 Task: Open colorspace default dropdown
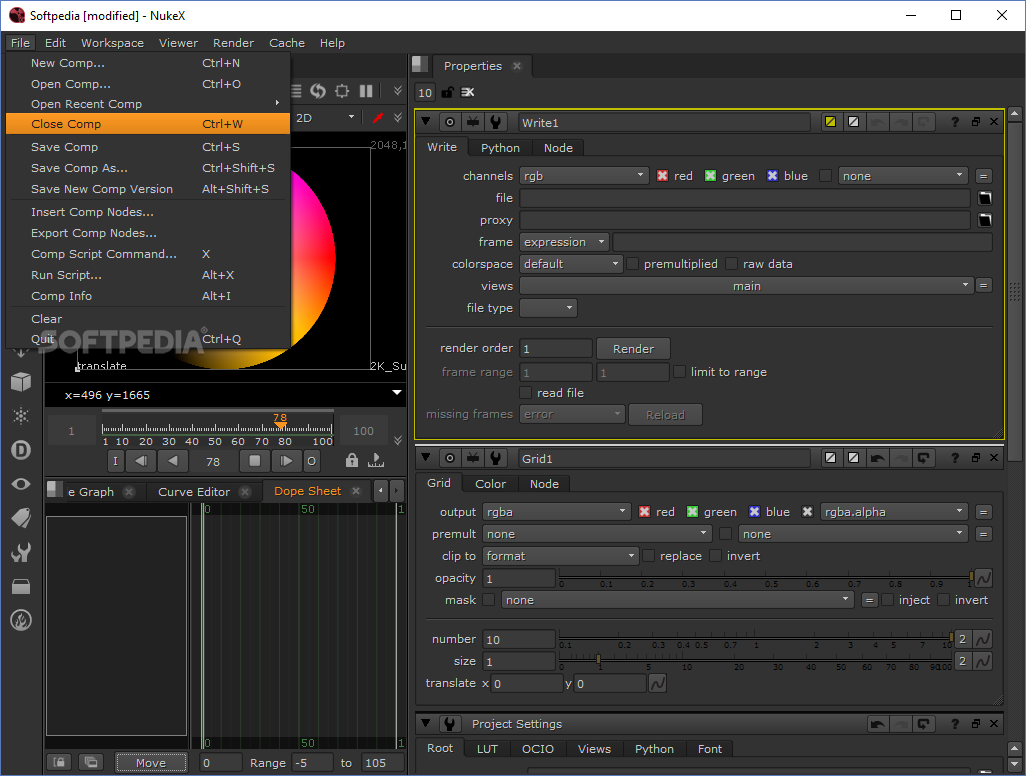(571, 264)
